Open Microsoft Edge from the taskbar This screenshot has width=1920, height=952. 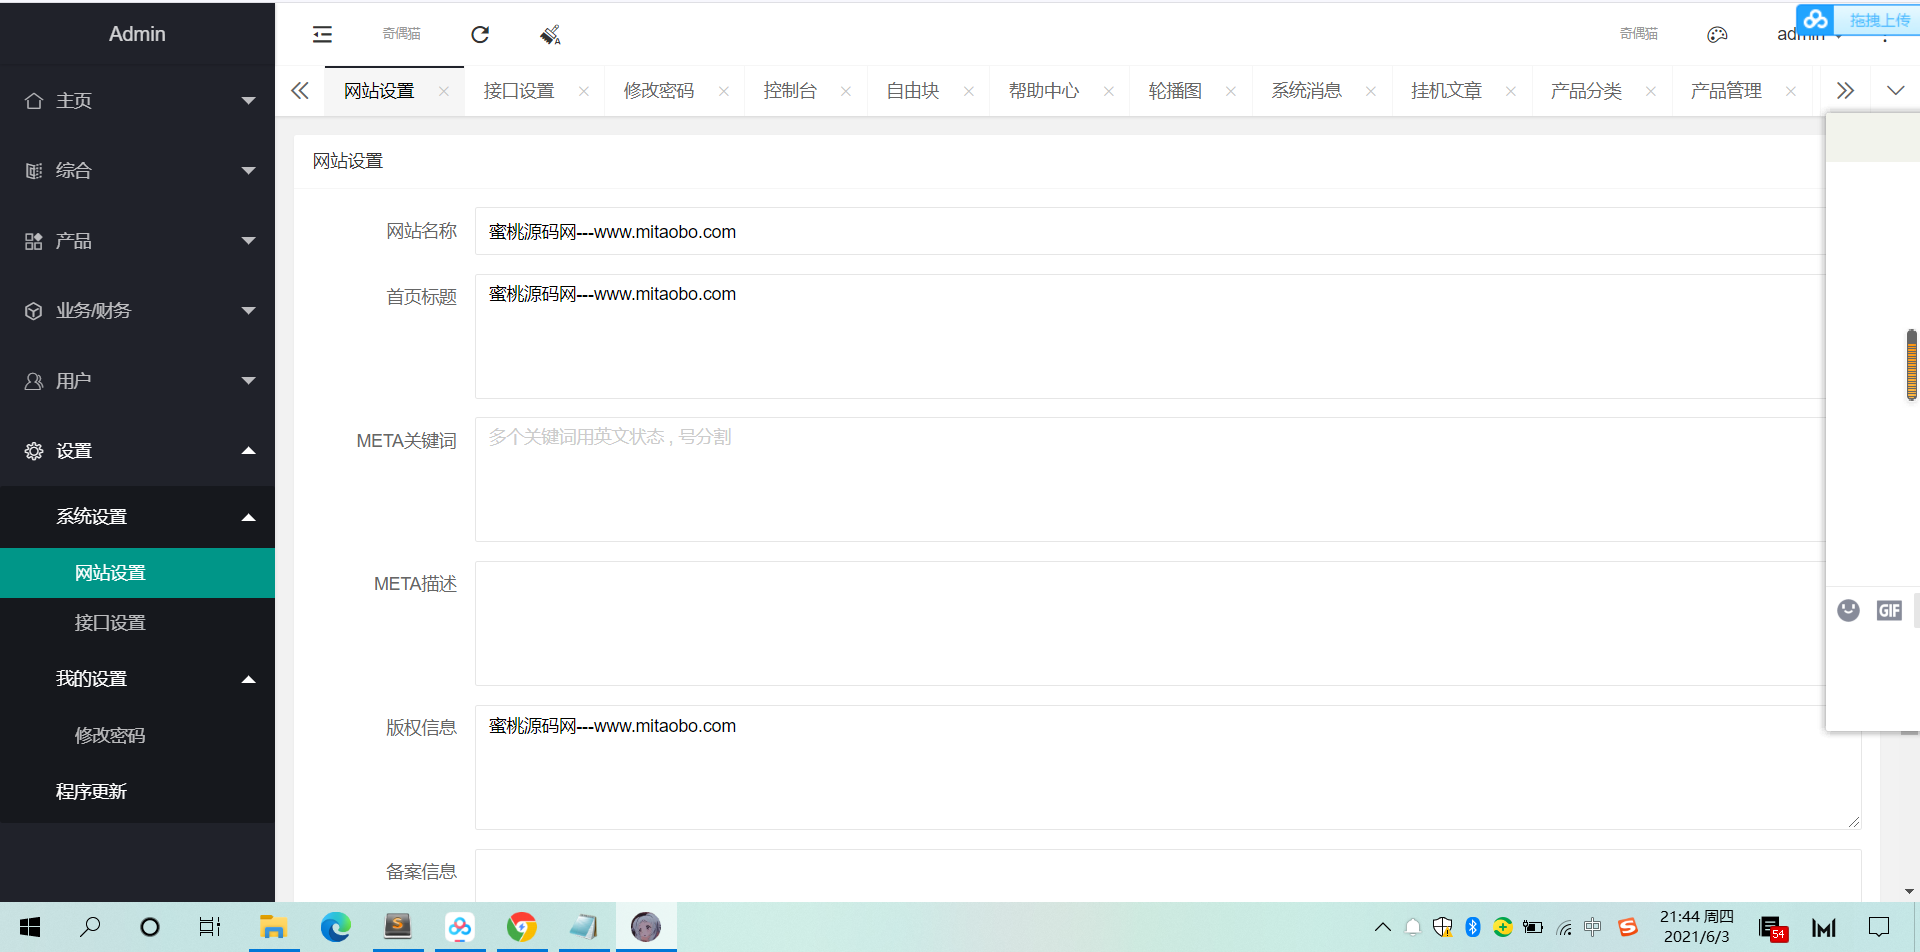coord(336,927)
